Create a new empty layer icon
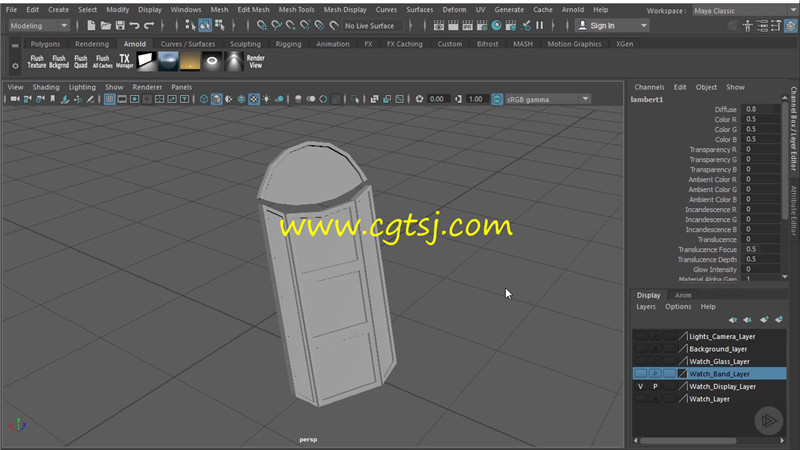800x450 pixels. tap(764, 320)
